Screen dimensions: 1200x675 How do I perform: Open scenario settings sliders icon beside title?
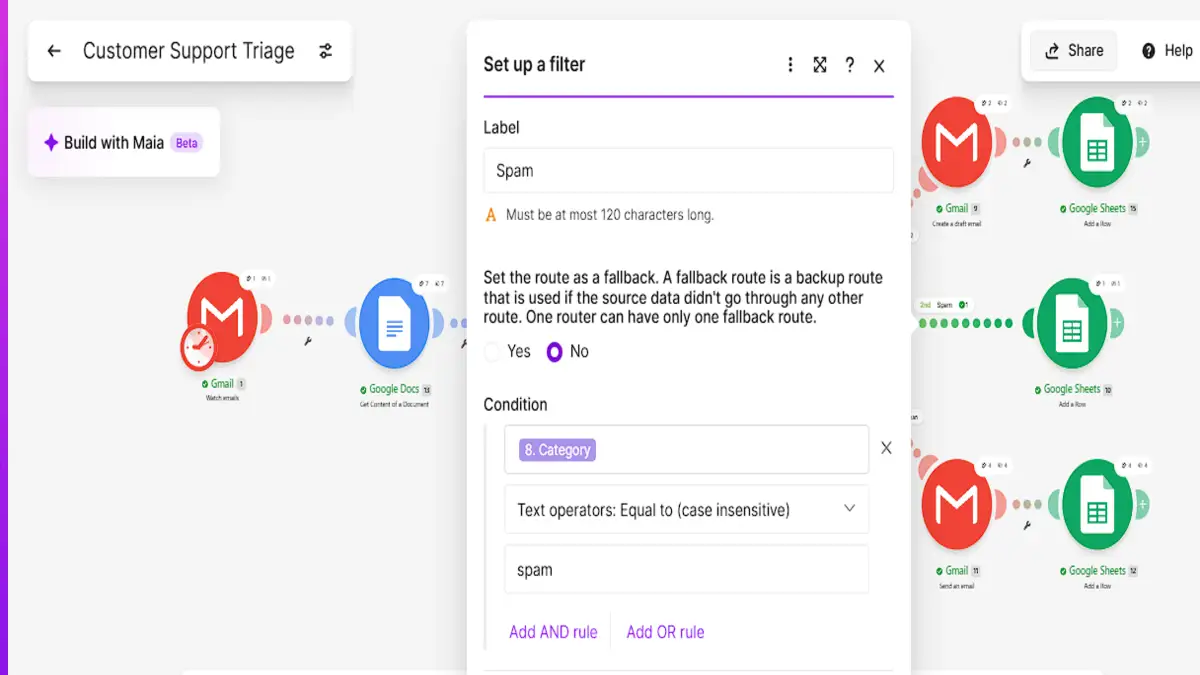[x=326, y=51]
